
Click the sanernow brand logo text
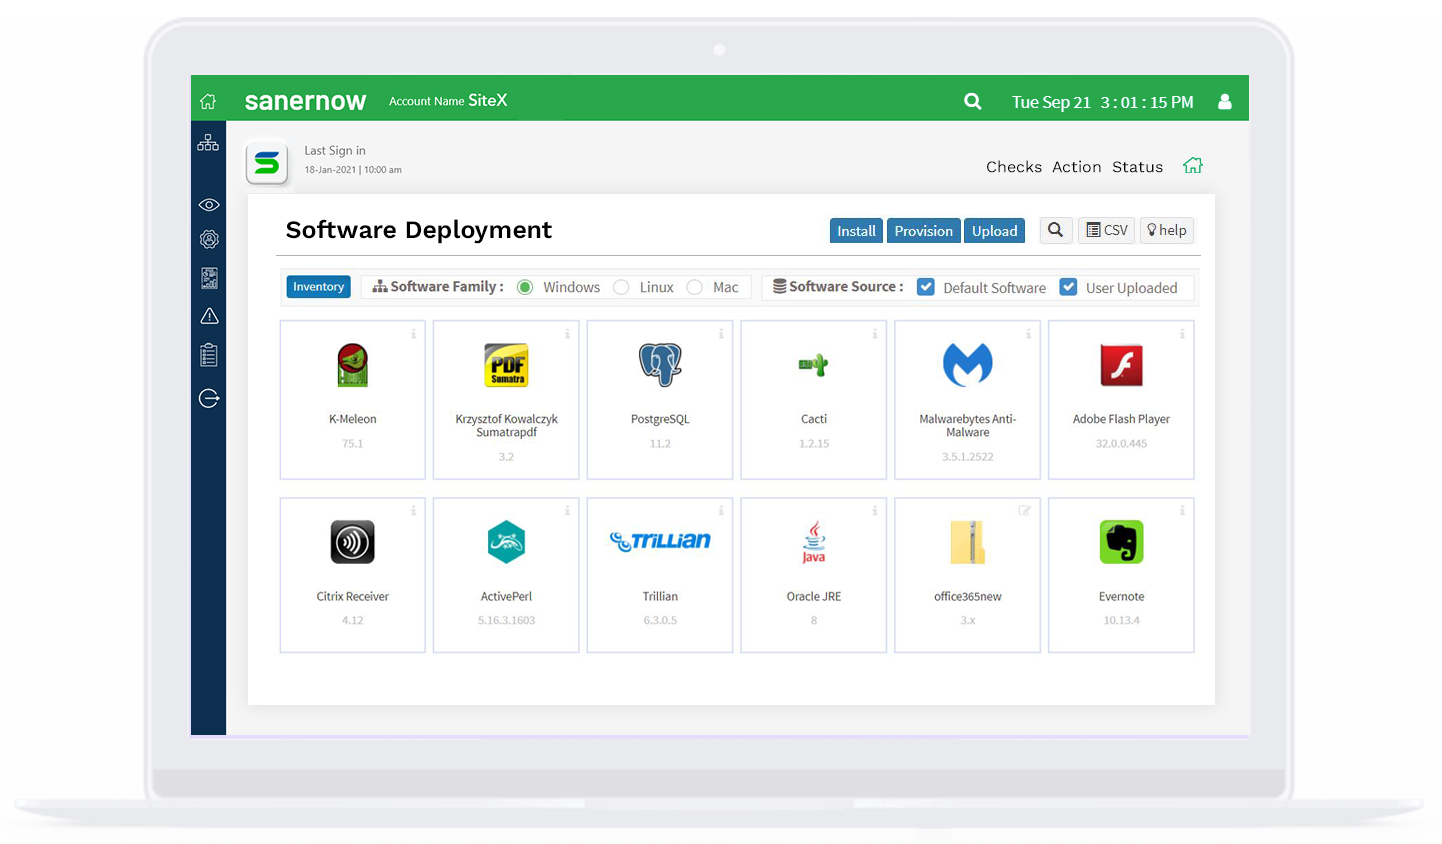click(305, 101)
